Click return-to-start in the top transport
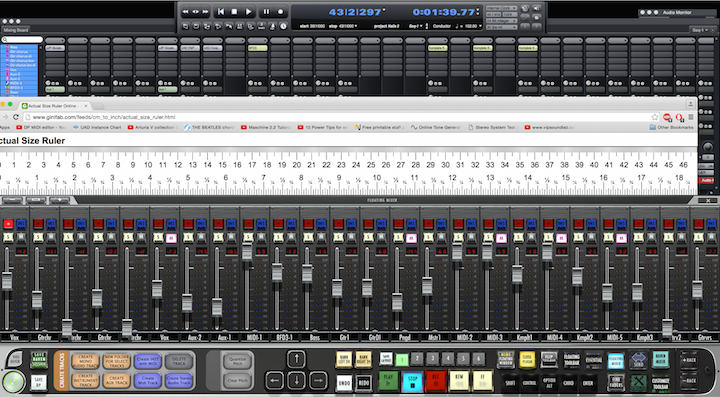720x397 pixels. coord(221,12)
